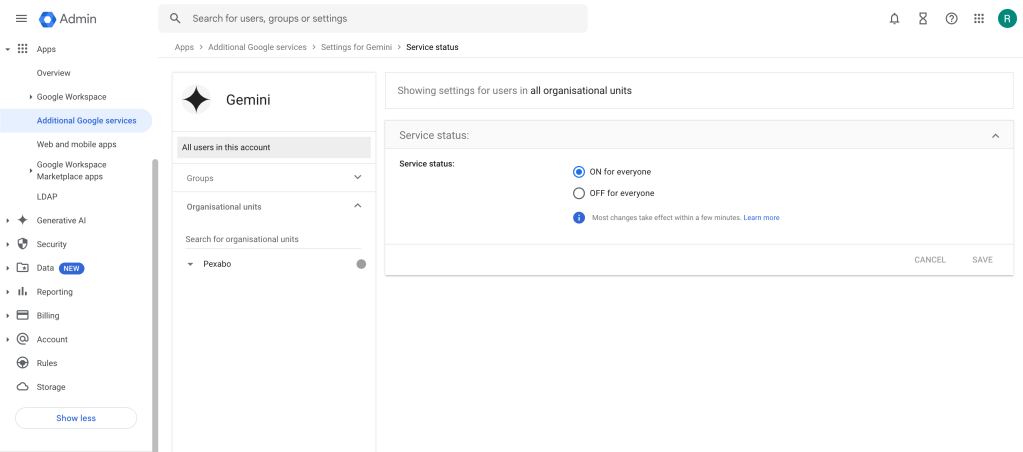Click the Google Admin logo
Image resolution: width=1023 pixels, height=452 pixels.
68,19
